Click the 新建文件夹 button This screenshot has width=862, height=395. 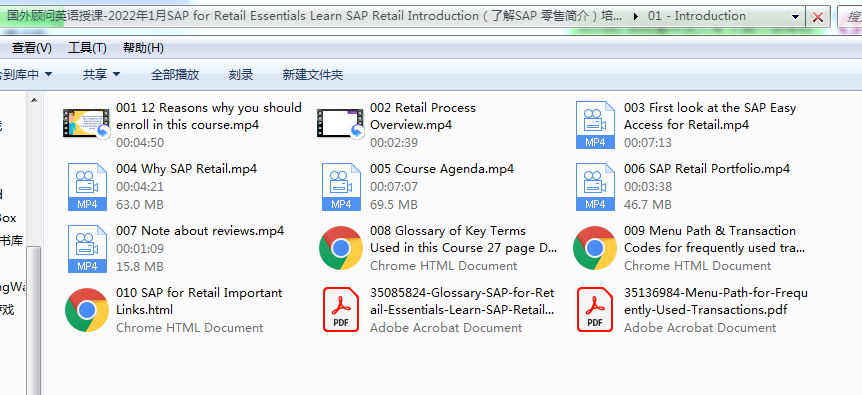[x=313, y=75]
